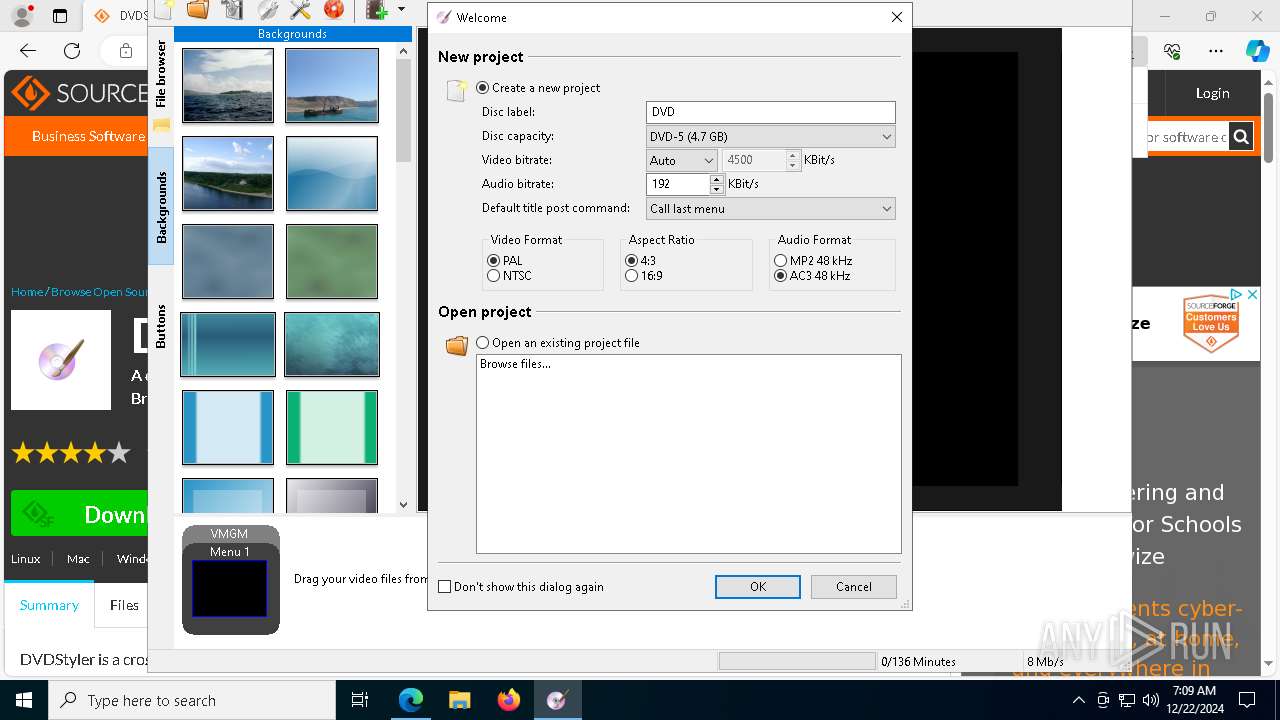
Task: Click open project folder icon in Welcome dialog
Action: click(457, 346)
